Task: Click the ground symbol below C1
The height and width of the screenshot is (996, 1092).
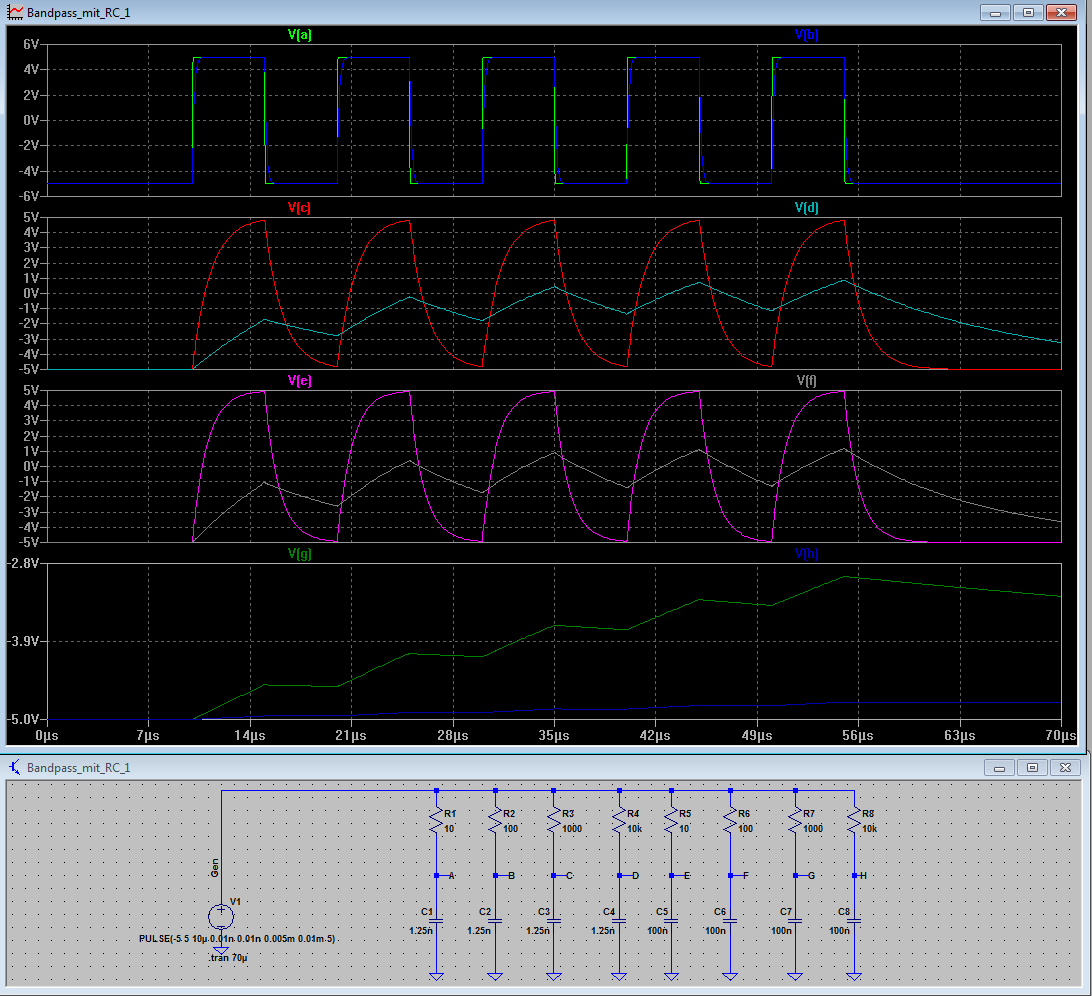Action: (x=436, y=976)
